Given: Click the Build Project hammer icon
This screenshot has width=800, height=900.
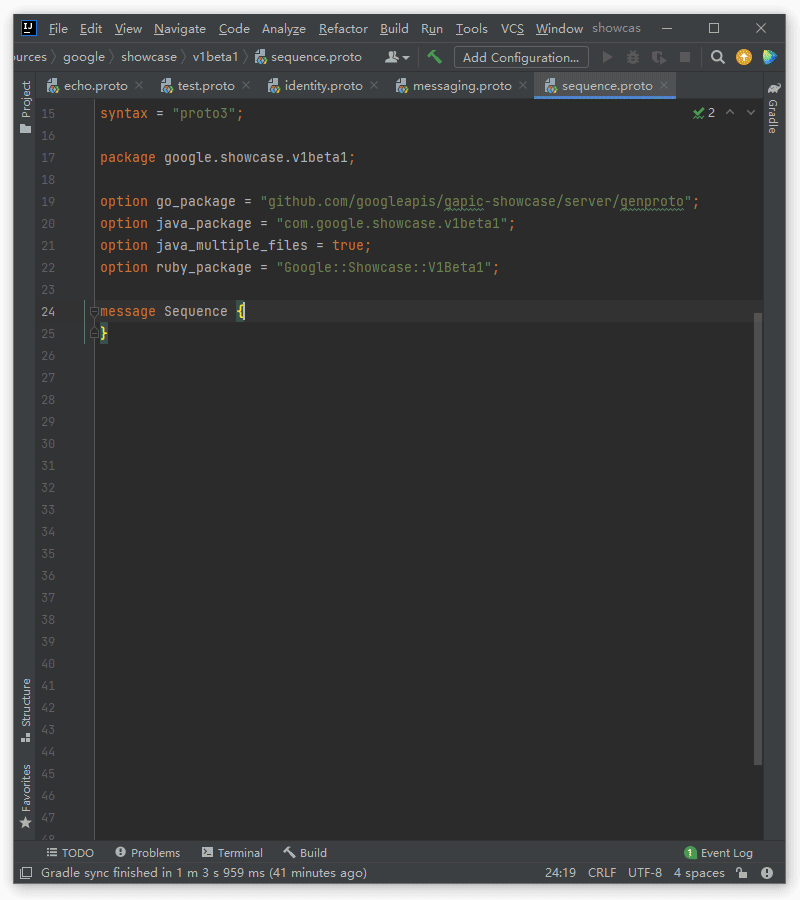Looking at the screenshot, I should tap(434, 57).
